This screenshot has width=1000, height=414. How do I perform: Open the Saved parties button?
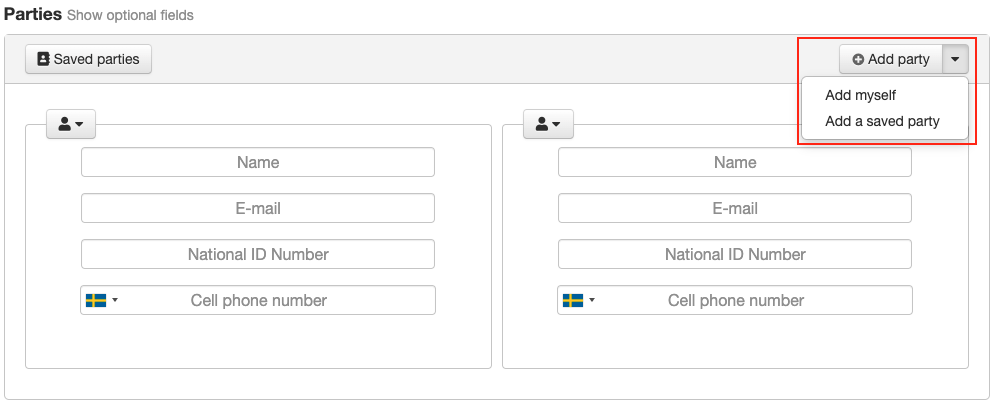(x=89, y=59)
